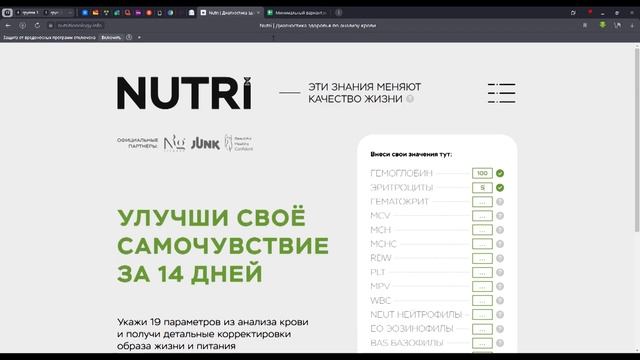Click the green checkmark next to ЭРИТРОЦИТЫ
The image size is (640, 360).
click(500, 188)
